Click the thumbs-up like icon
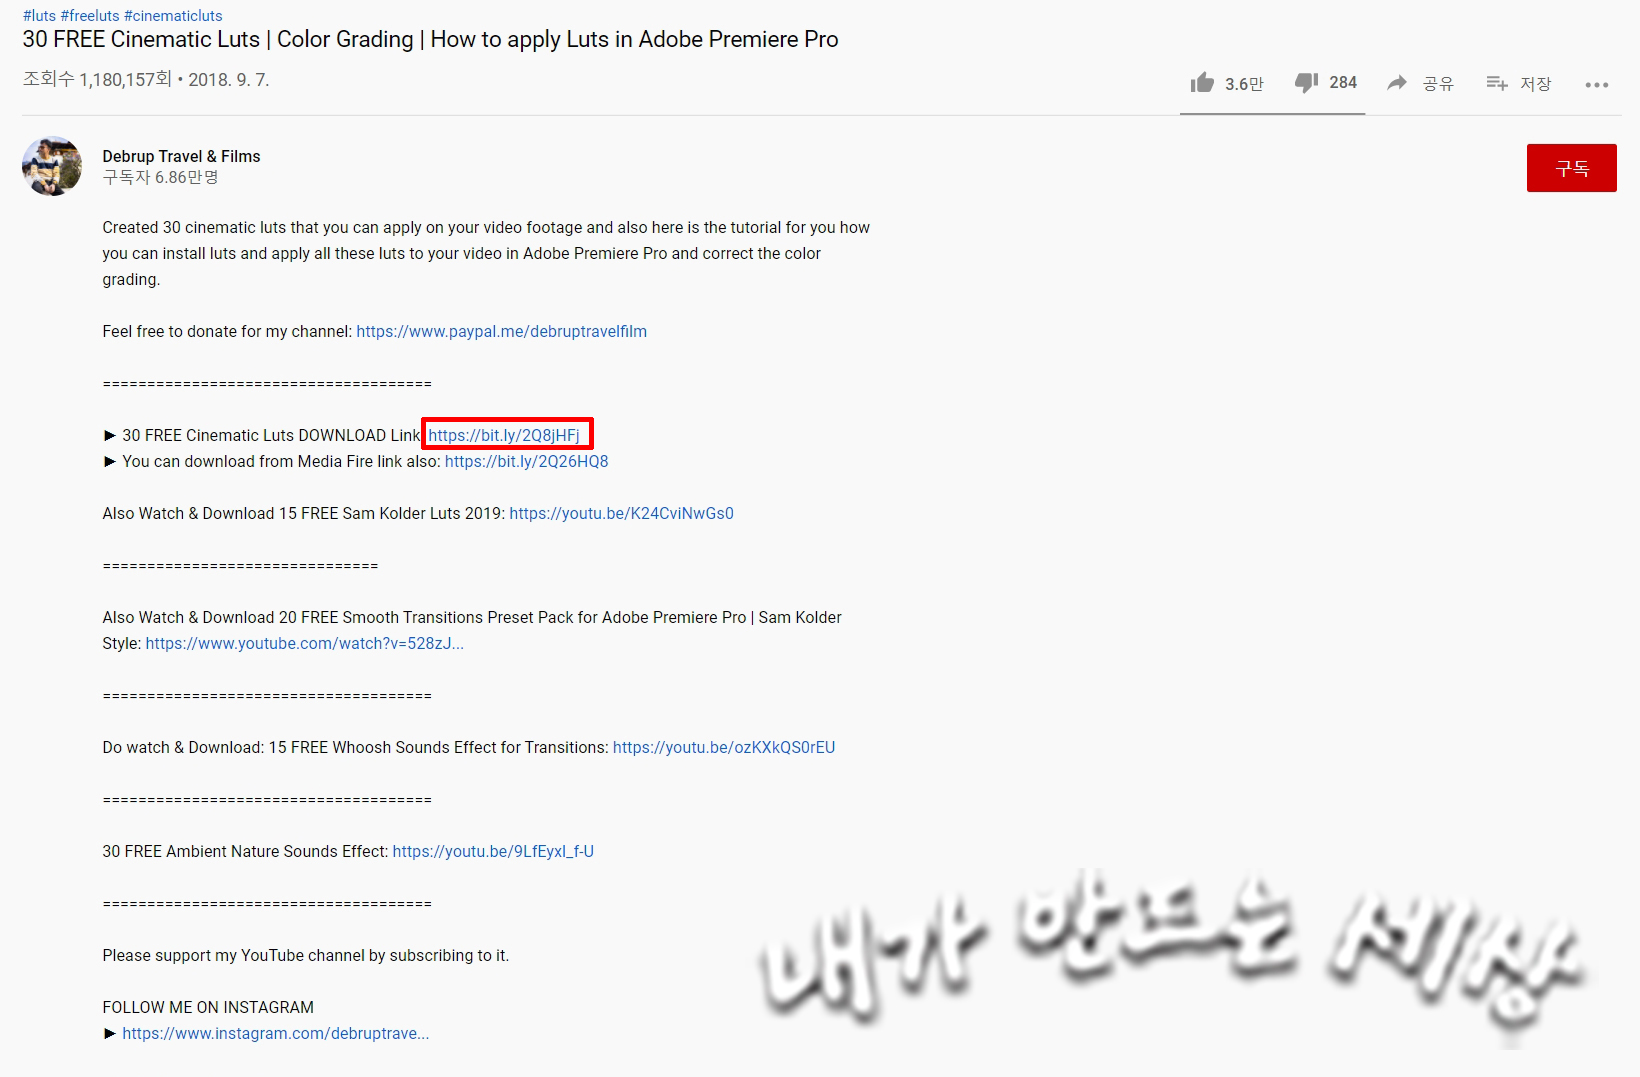 click(x=1202, y=83)
